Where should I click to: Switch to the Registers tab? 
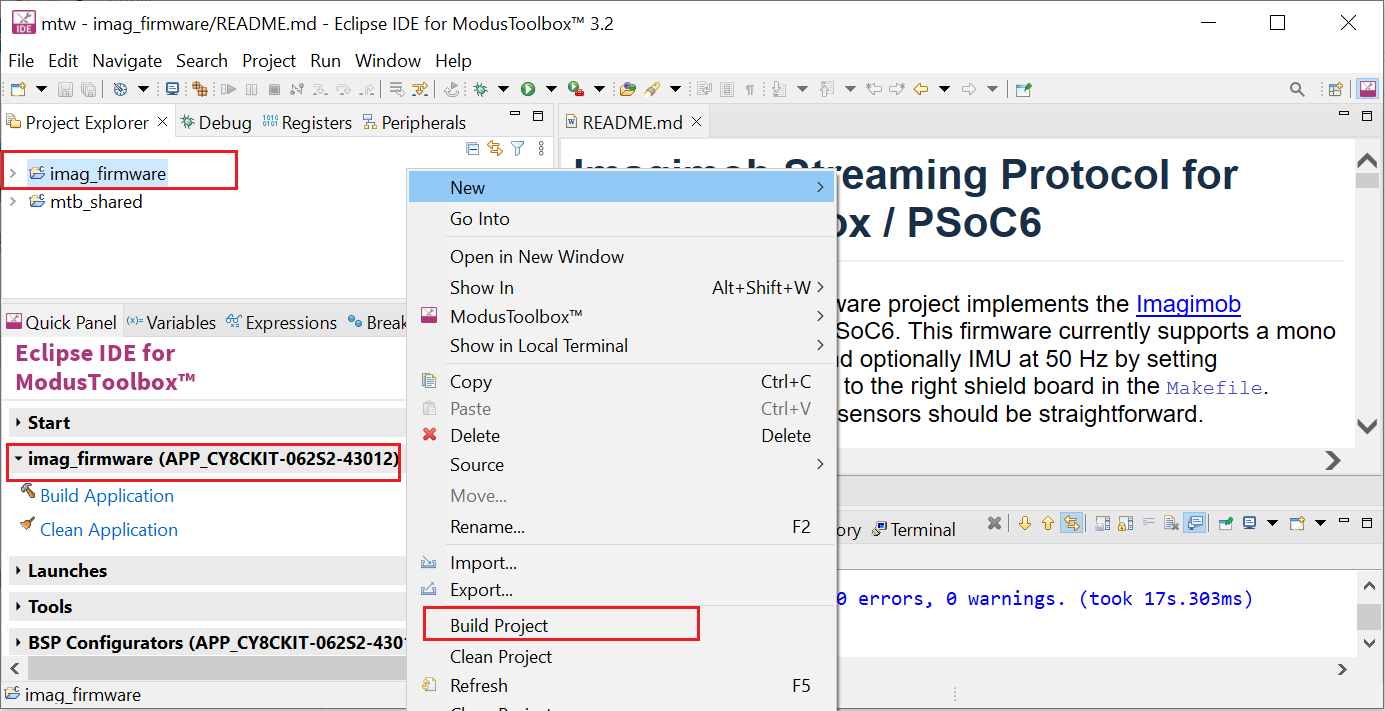click(x=307, y=122)
